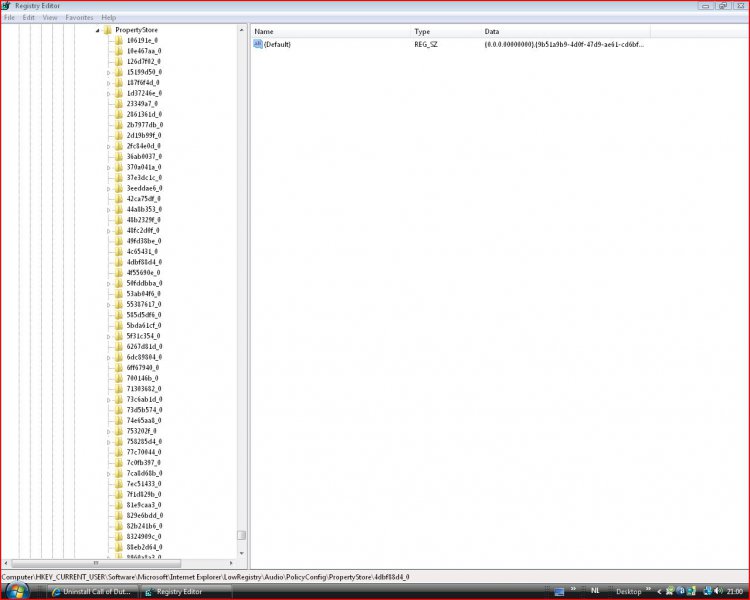The width and height of the screenshot is (750, 600).
Task: Switch to Uninstall Call of Duty taskbar window
Action: (x=91, y=592)
